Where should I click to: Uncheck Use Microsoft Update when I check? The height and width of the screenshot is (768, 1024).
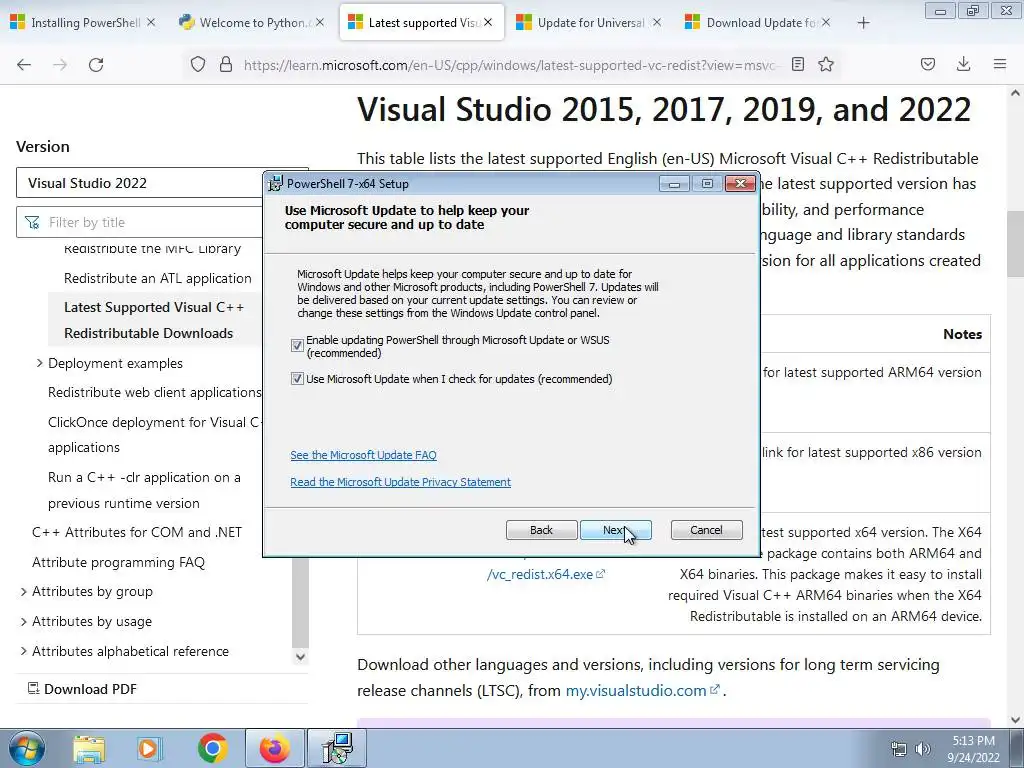(x=297, y=378)
